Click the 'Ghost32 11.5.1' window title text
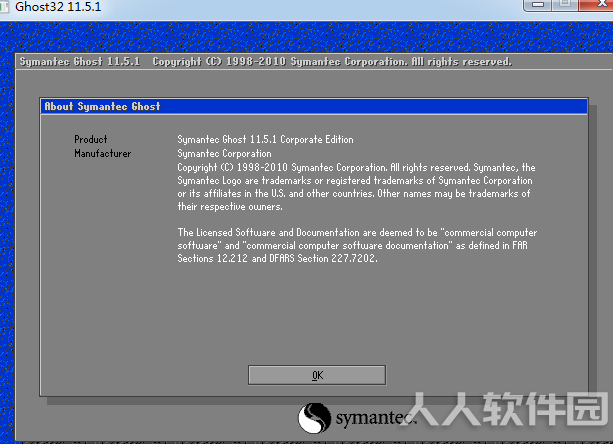The height and width of the screenshot is (444, 613). coord(58,7)
